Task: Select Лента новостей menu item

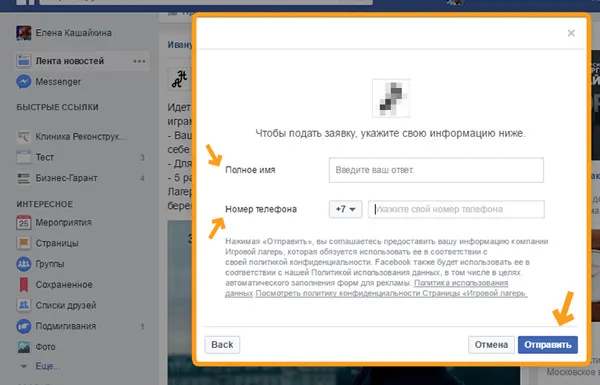Action: point(70,61)
